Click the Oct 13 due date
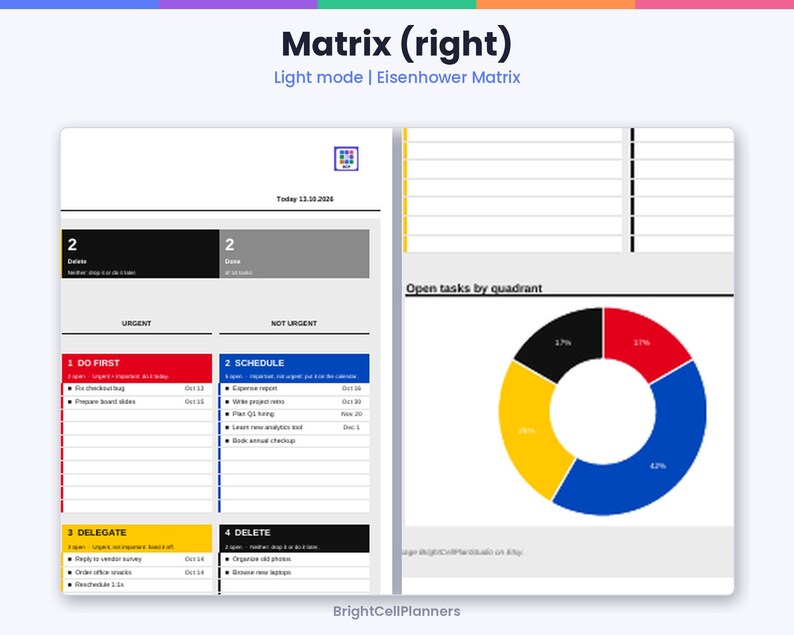 tap(194, 388)
